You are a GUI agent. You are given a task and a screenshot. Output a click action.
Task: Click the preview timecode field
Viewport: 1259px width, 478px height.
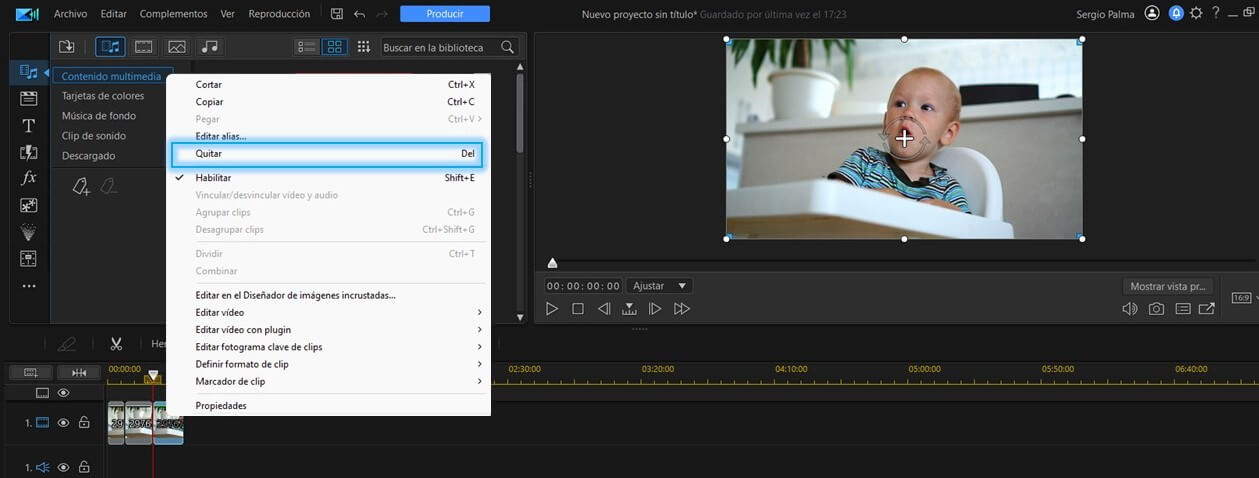[x=583, y=286]
